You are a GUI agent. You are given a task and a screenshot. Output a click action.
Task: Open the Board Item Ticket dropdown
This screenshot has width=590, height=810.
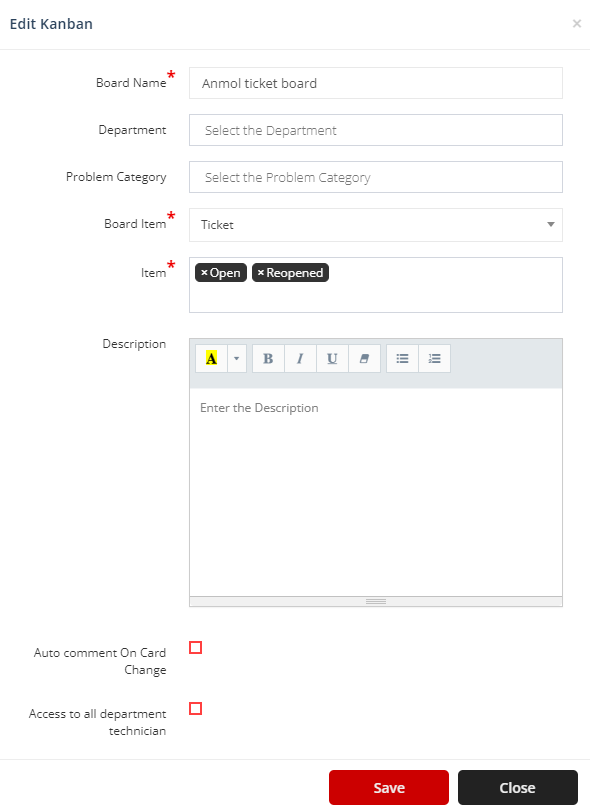pyautogui.click(x=376, y=225)
